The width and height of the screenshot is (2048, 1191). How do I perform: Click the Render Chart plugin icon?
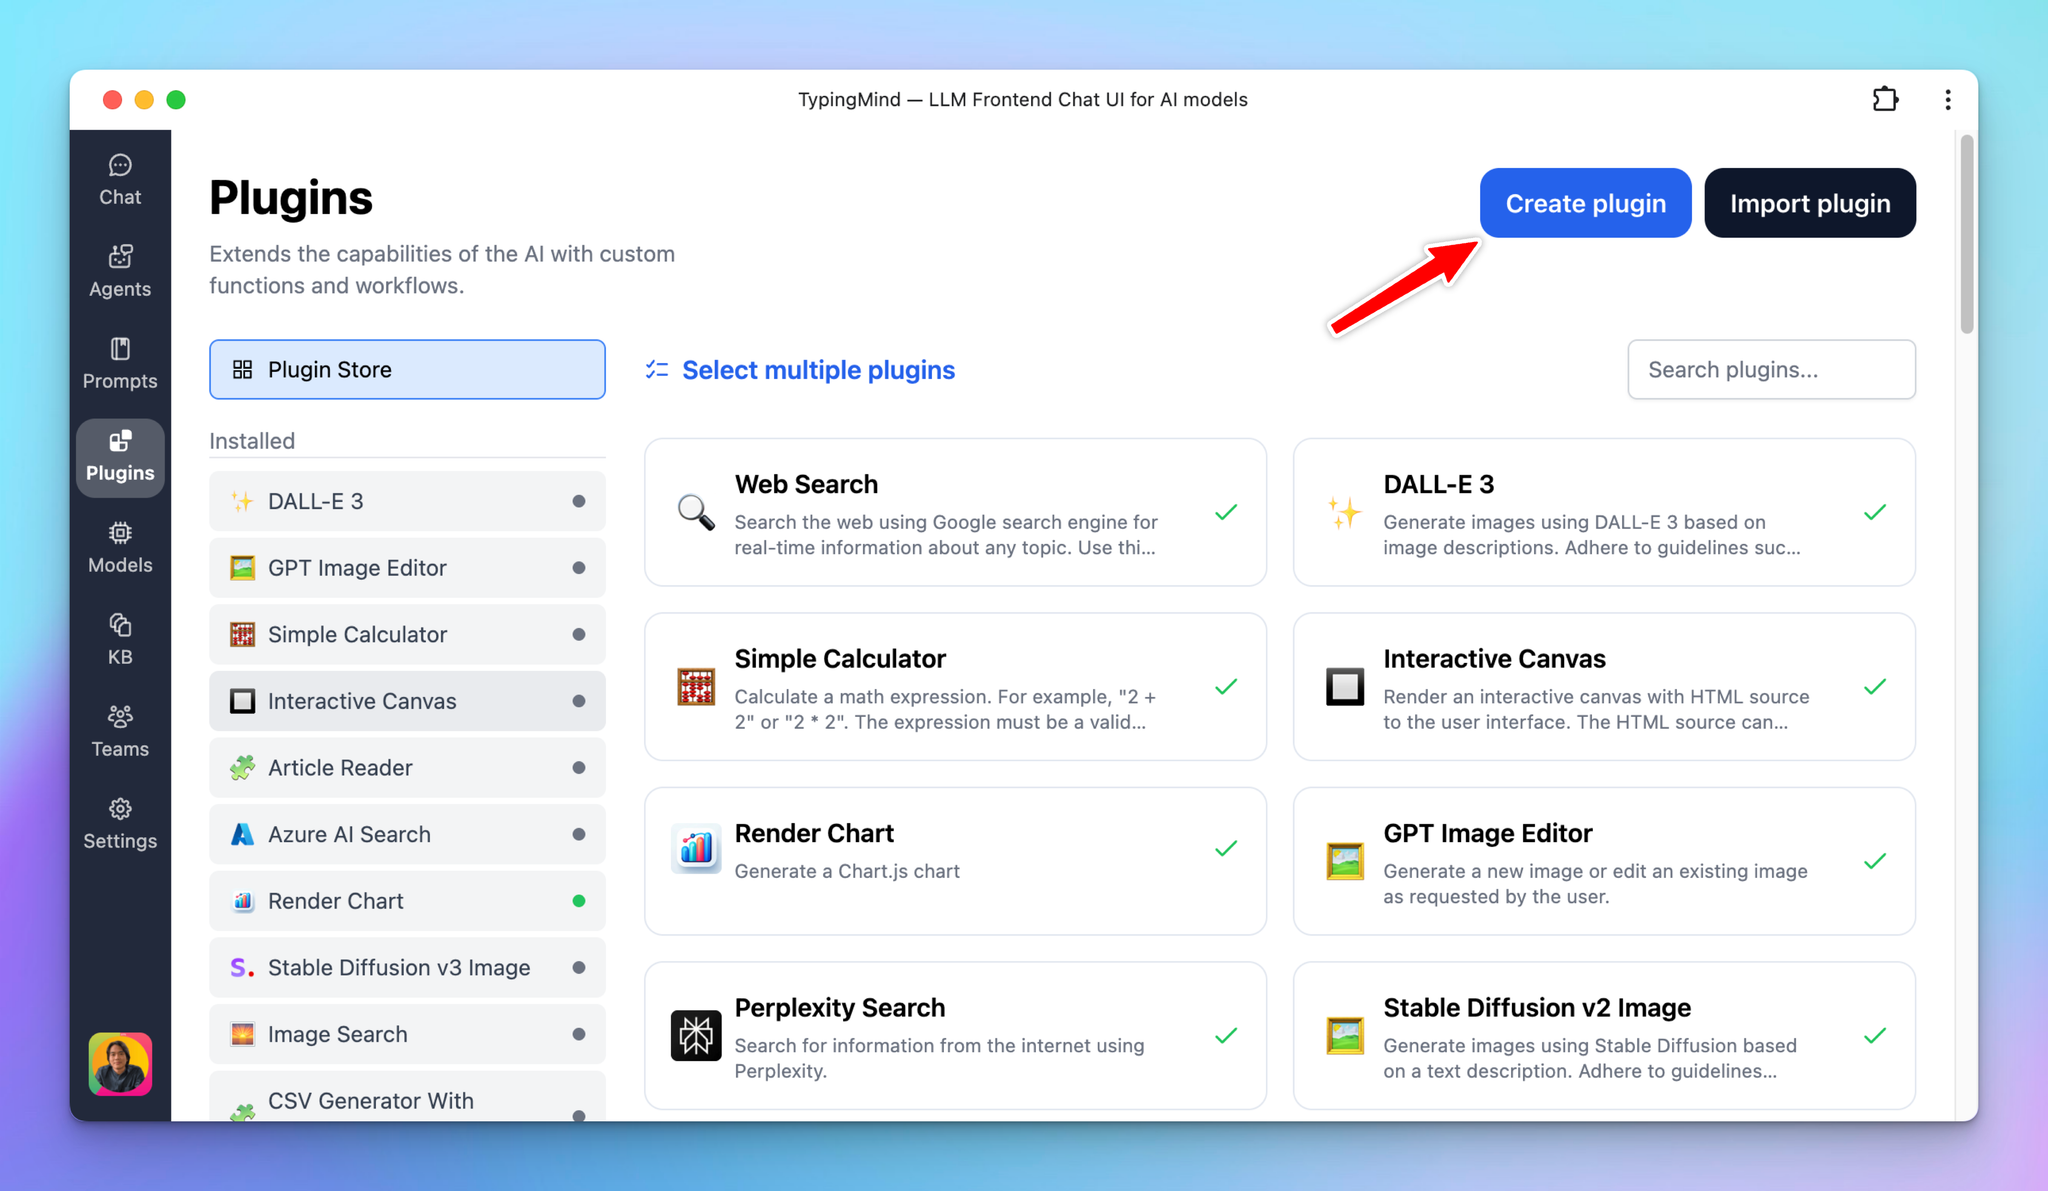(x=241, y=900)
